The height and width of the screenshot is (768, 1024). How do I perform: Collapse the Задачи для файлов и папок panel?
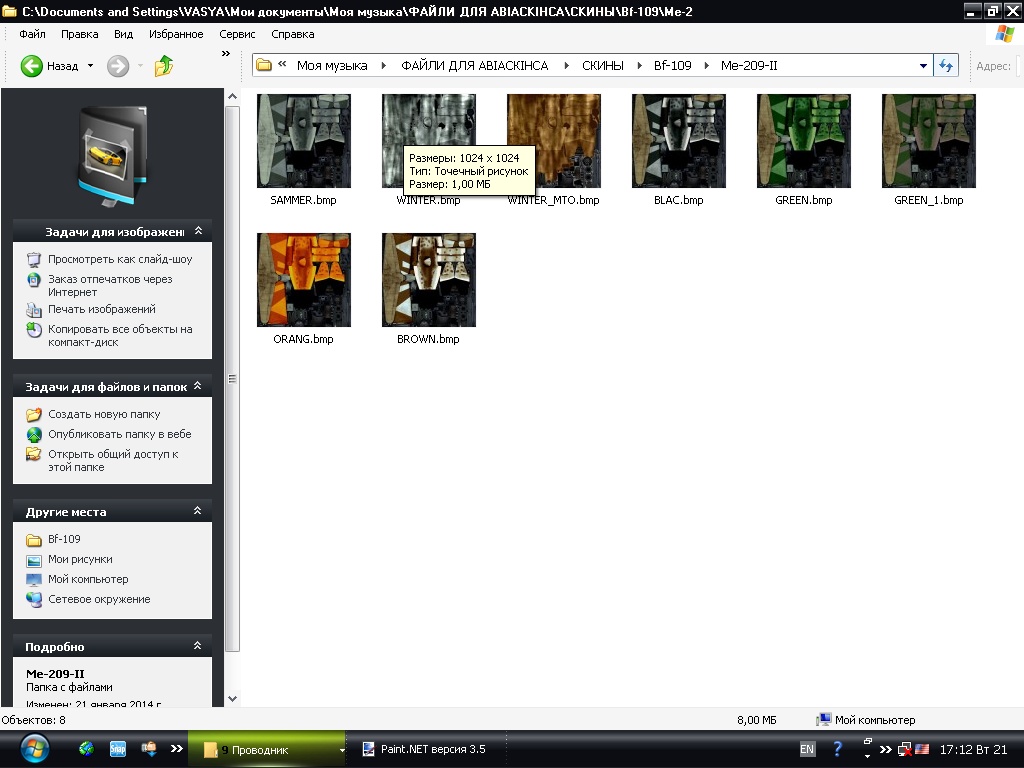pyautogui.click(x=197, y=386)
